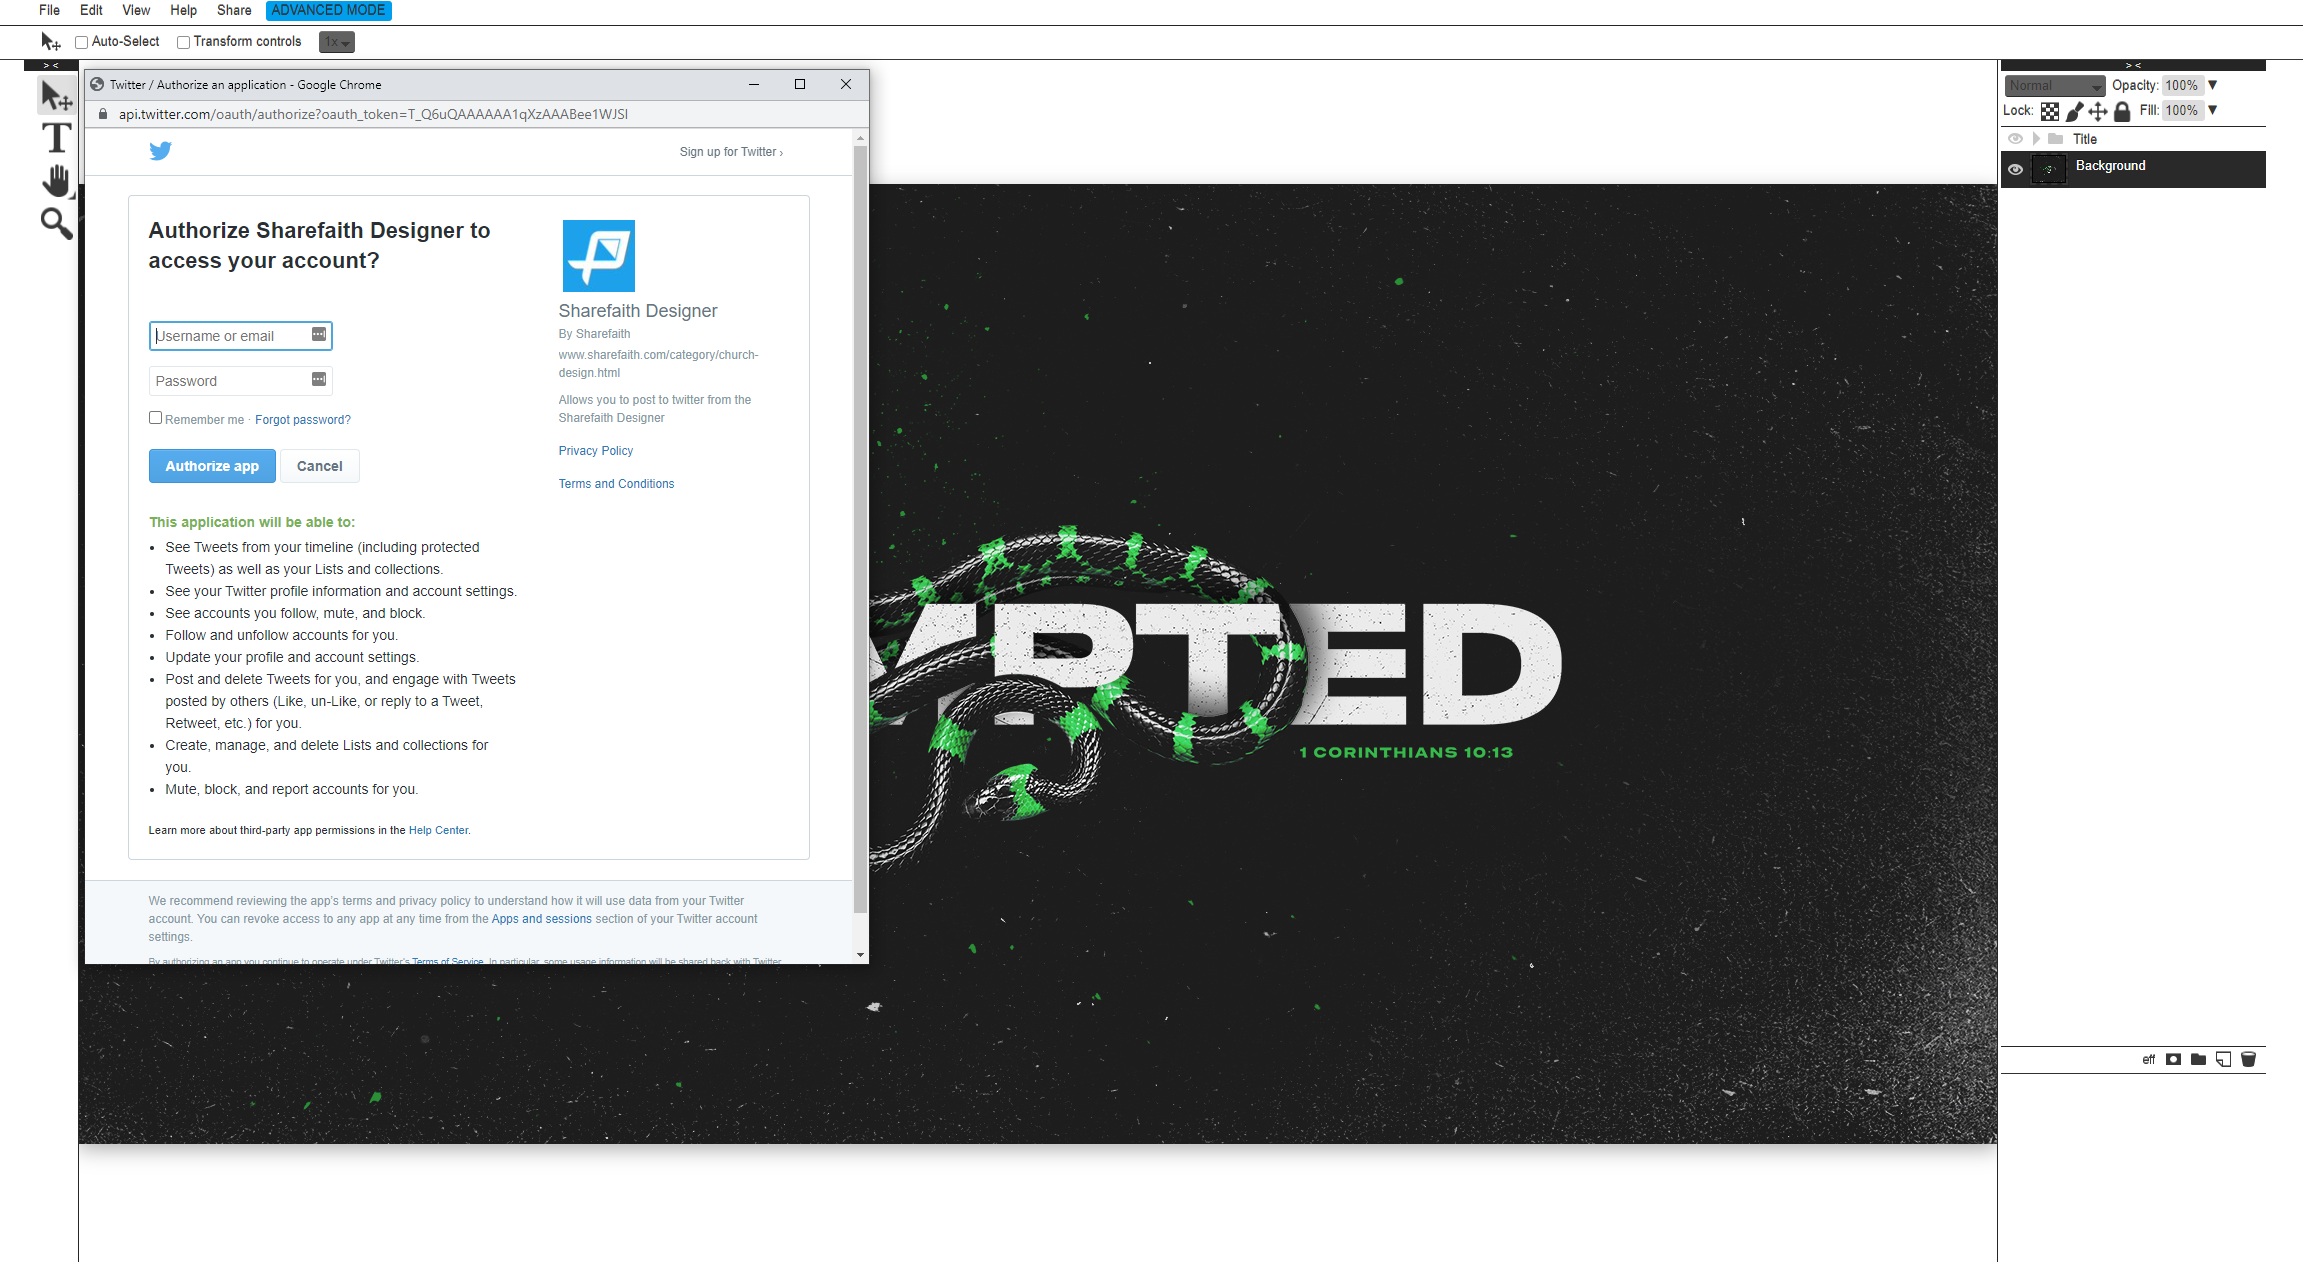The image size is (2303, 1262).
Task: Click the Twitter bird logo
Action: click(x=160, y=151)
